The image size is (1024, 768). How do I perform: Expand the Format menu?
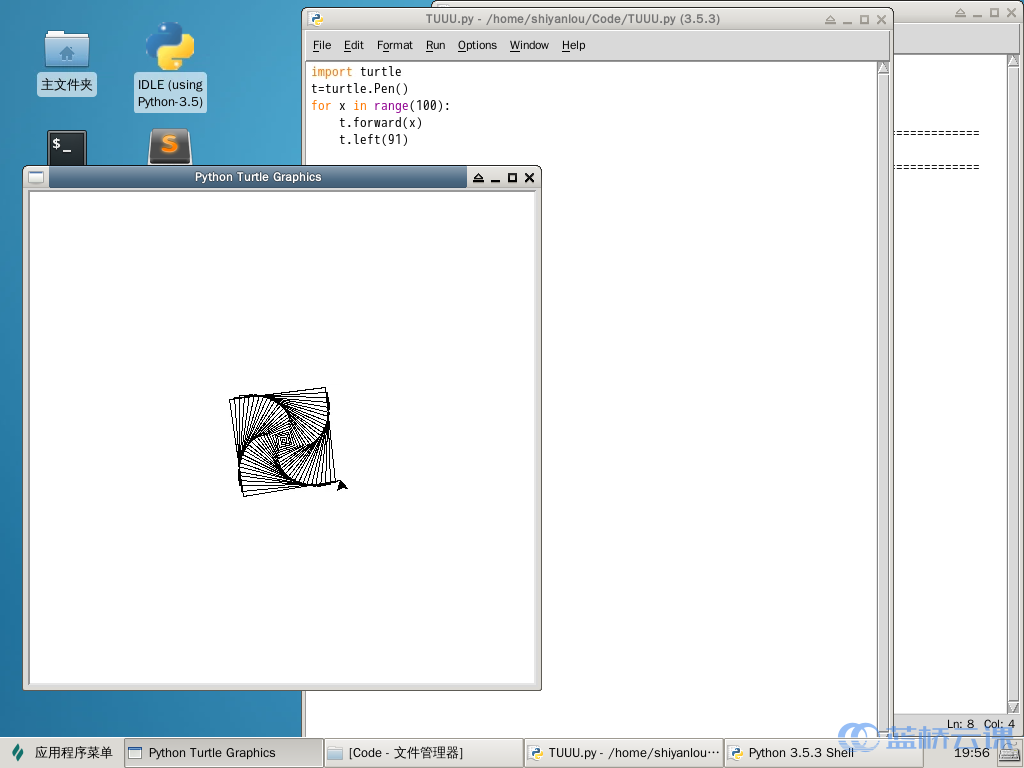tap(394, 45)
